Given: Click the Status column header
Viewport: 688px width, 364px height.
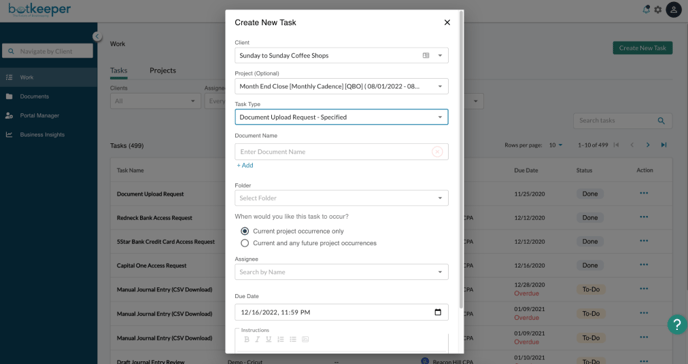Looking at the screenshot, I should tap(584, 170).
